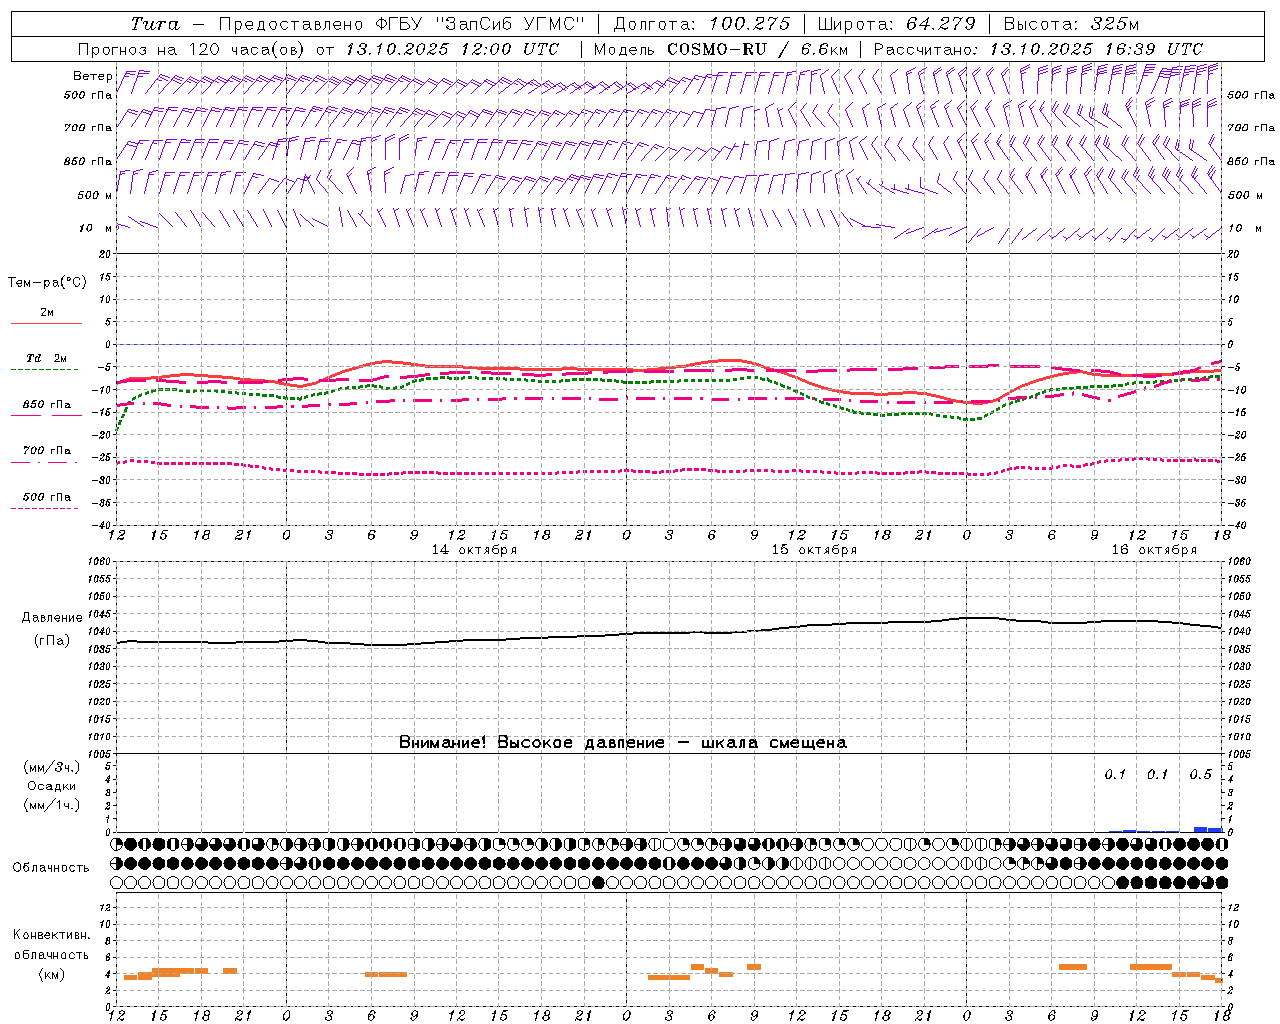Click the station name Tura in the title
1280x1024 pixels.
(155, 24)
